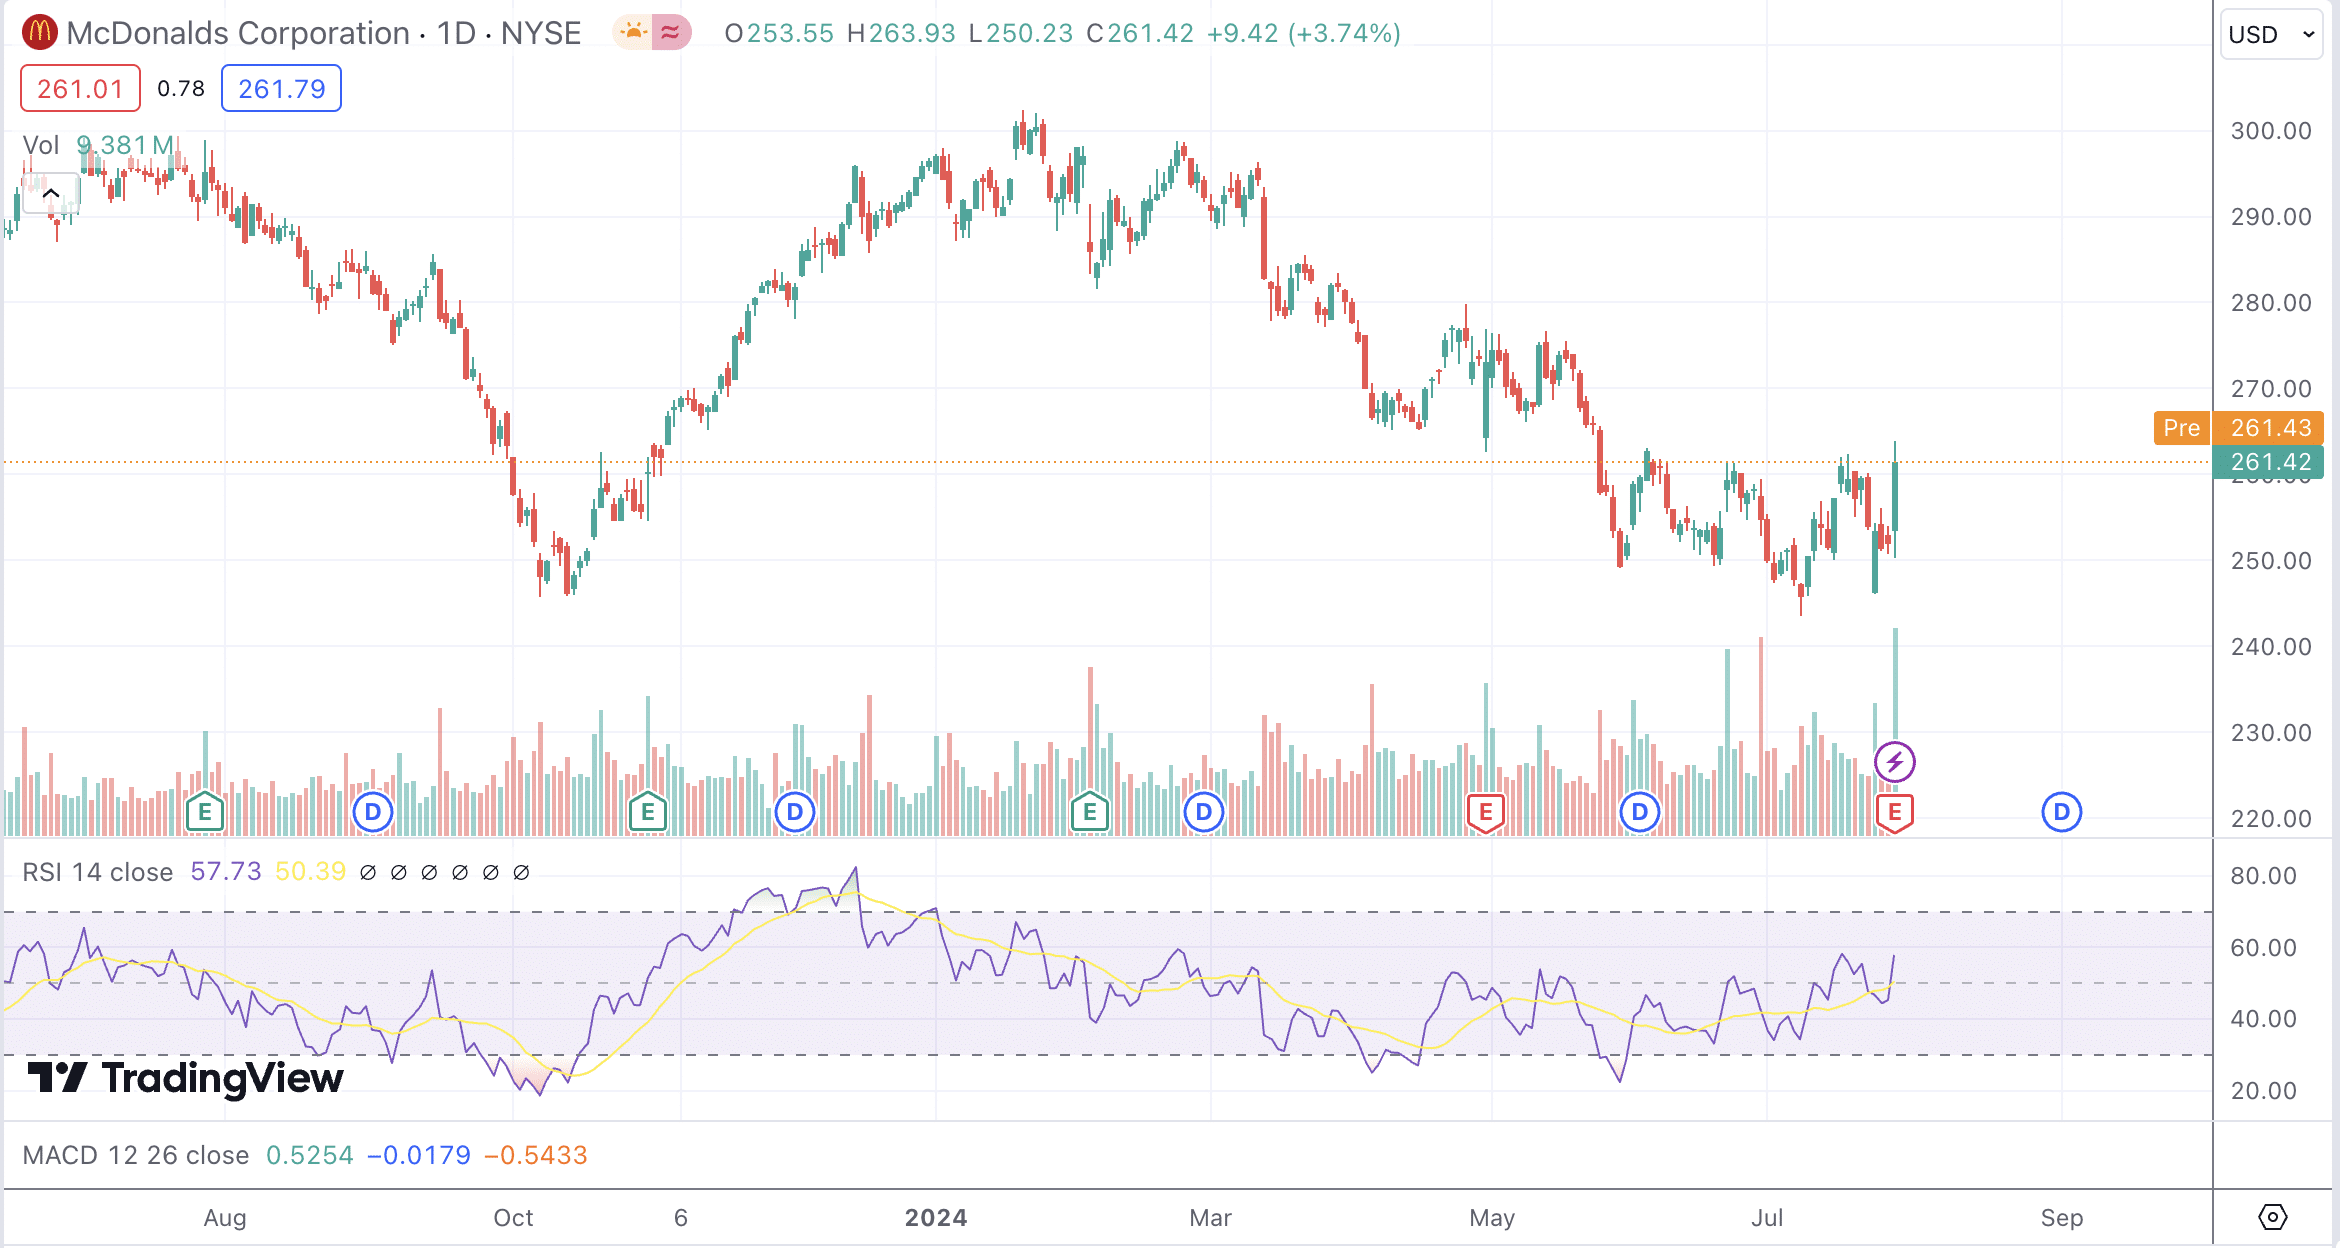Click the volume value 9.381 M

coord(126,145)
